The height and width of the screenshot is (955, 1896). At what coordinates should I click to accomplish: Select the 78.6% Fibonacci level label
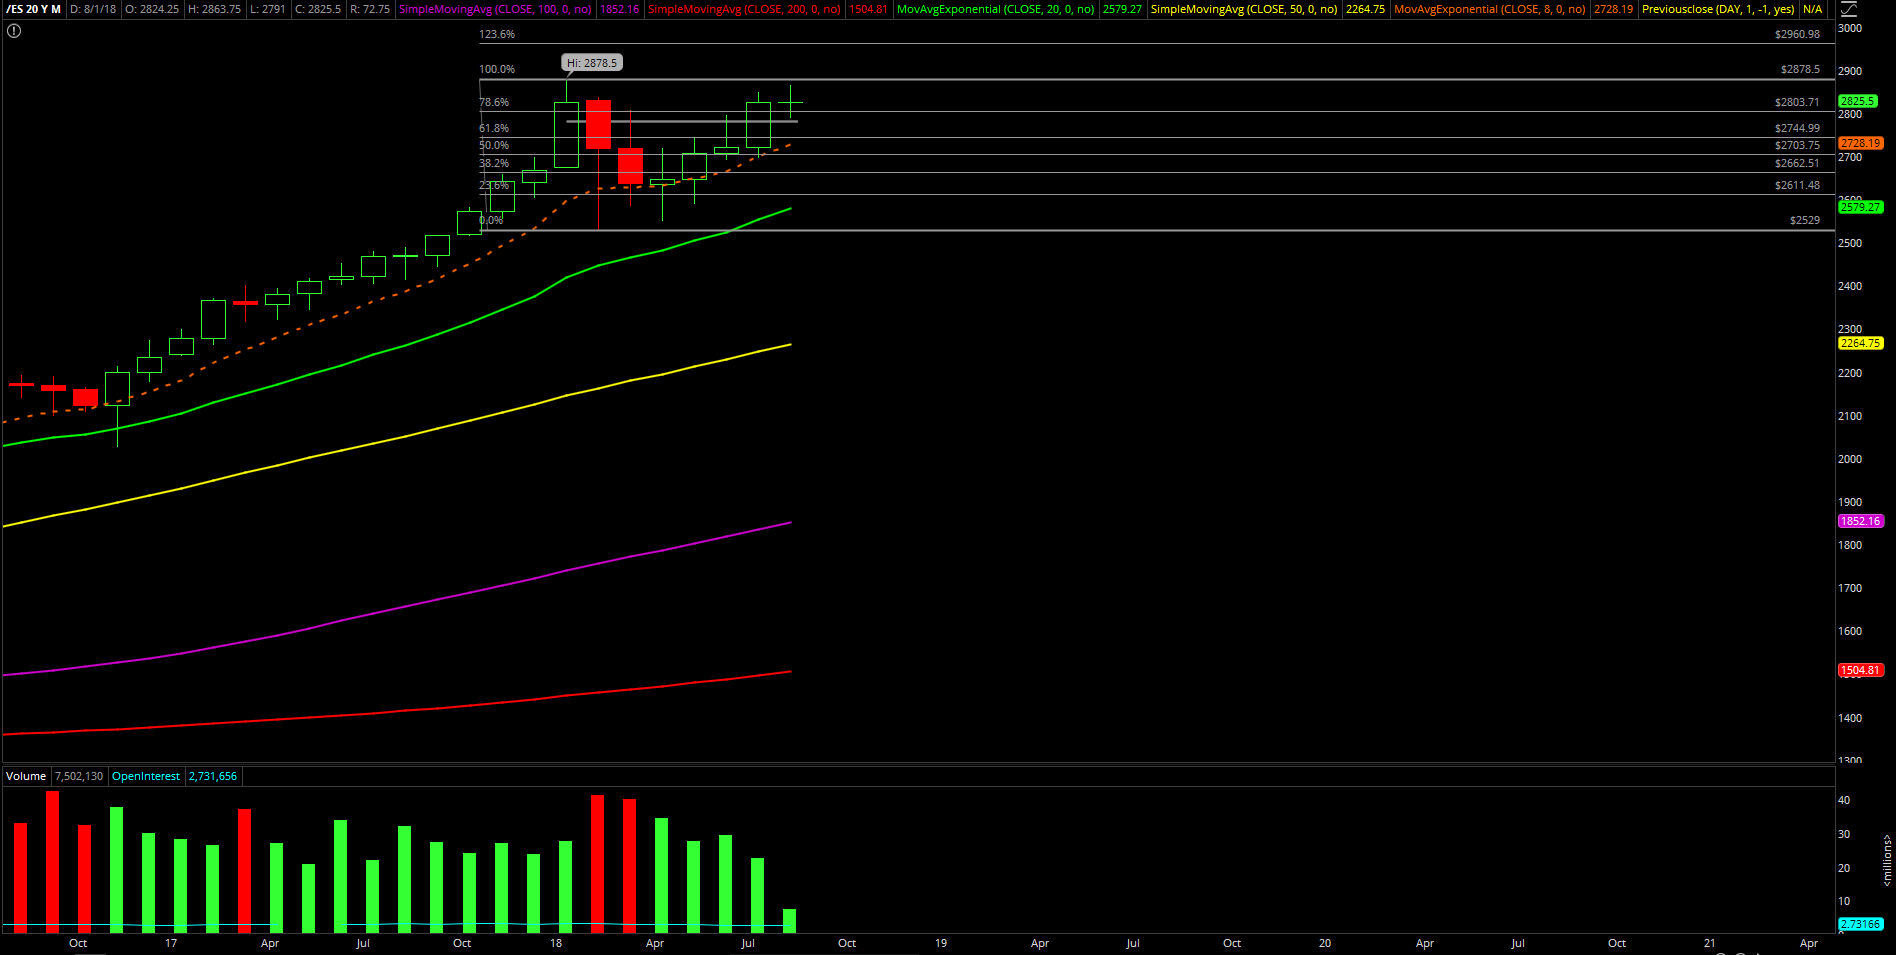494,102
